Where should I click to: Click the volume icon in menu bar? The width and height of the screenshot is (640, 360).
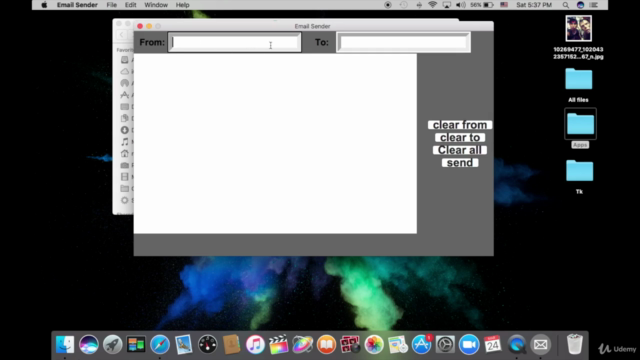pyautogui.click(x=460, y=5)
